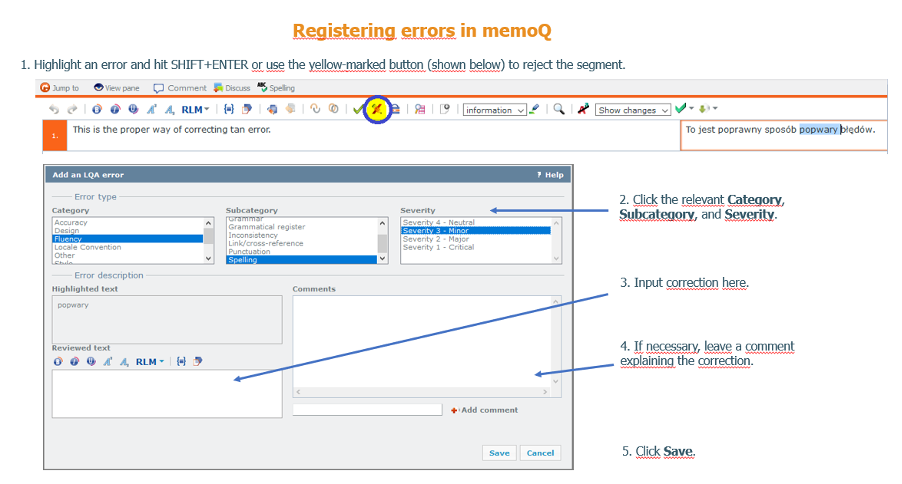Click the split segments icon
Viewport: 902px width, 484px height.
point(333,108)
